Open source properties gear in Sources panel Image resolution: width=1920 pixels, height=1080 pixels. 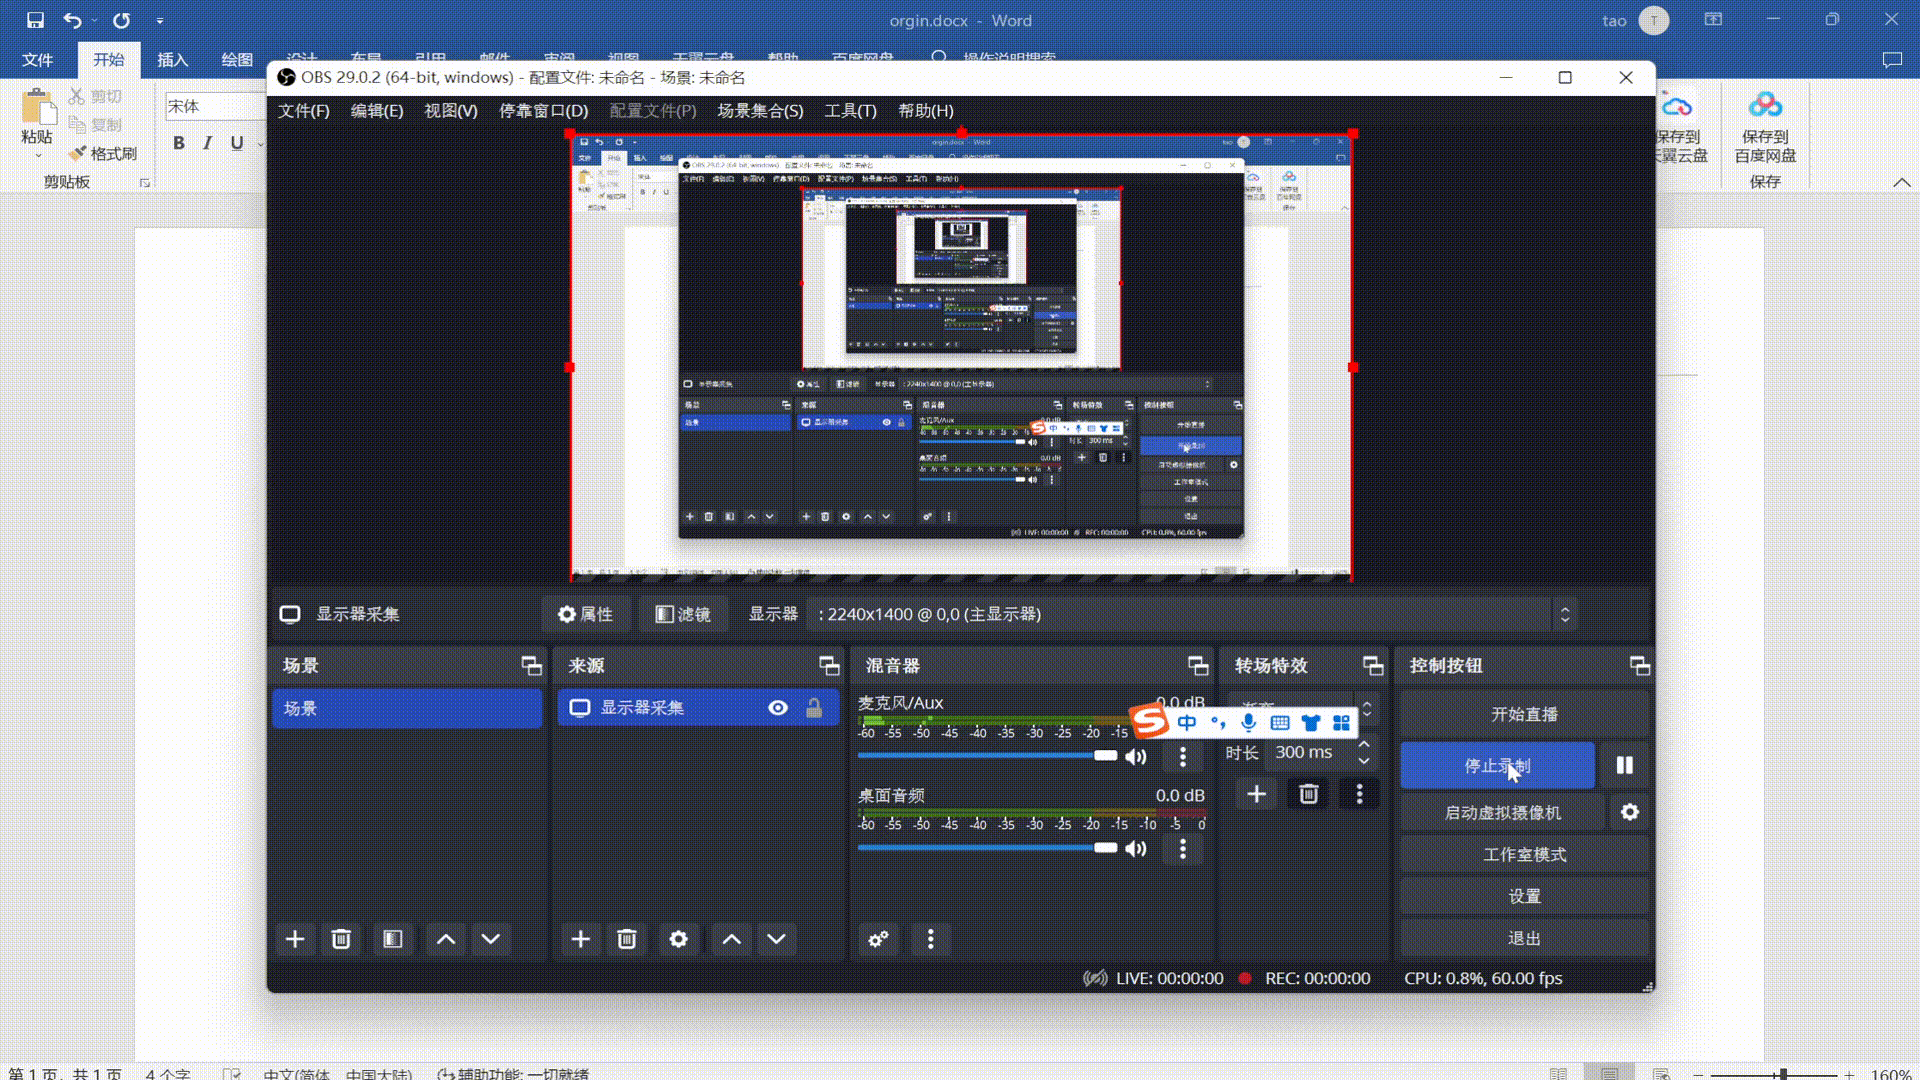point(679,939)
